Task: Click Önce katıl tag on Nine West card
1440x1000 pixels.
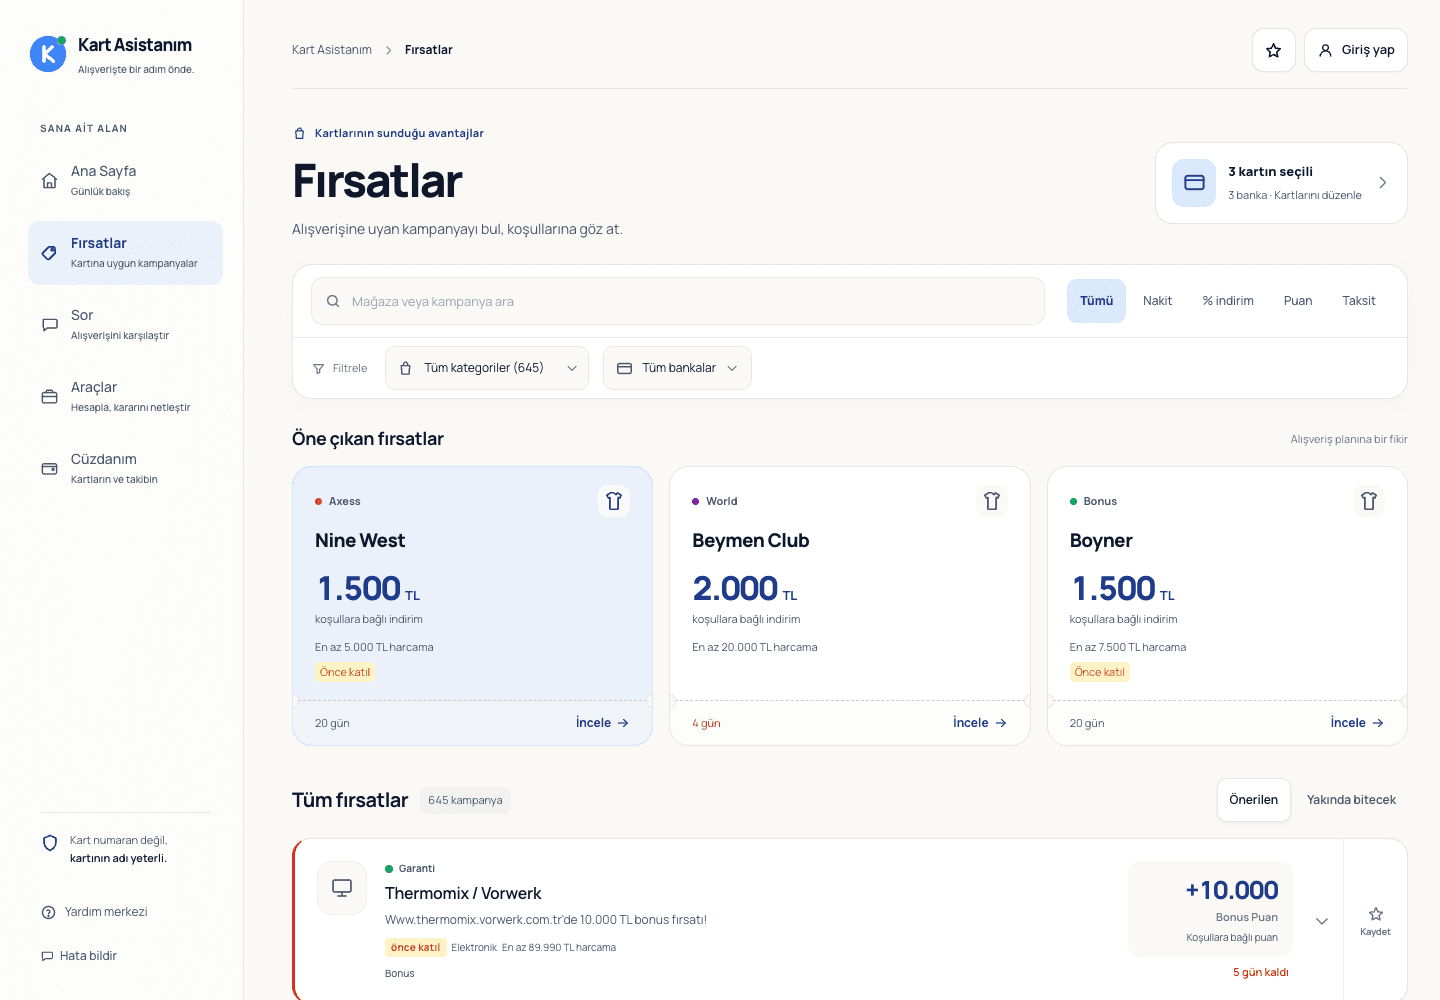Action: coord(345,672)
